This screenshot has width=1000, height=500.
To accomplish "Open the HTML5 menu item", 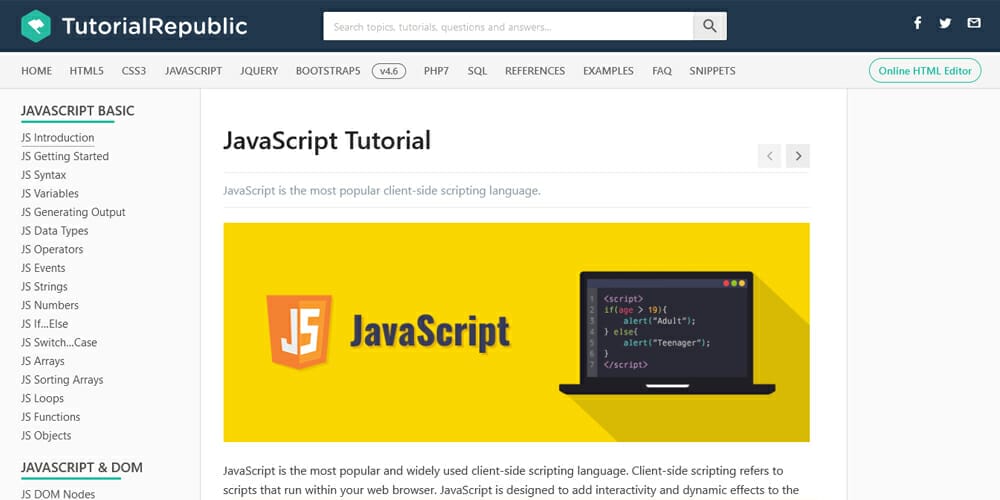I will click(86, 71).
